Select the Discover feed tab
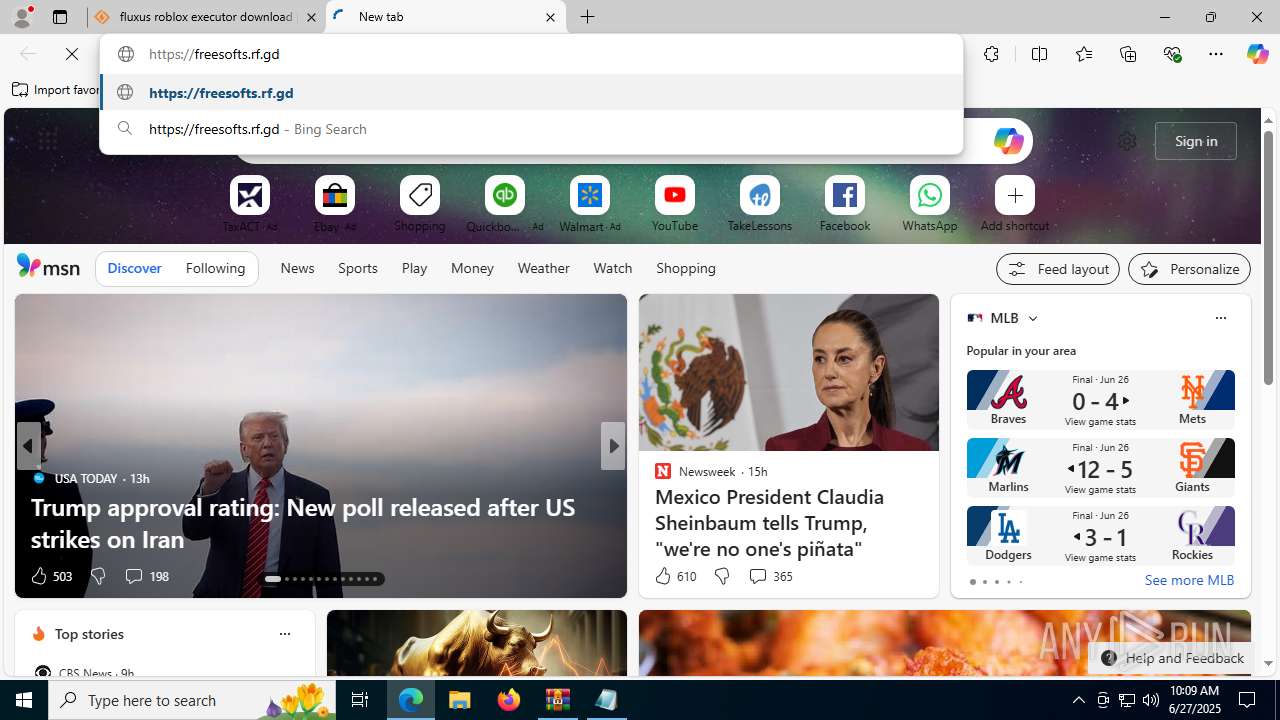The width and height of the screenshot is (1280, 720). (x=134, y=268)
